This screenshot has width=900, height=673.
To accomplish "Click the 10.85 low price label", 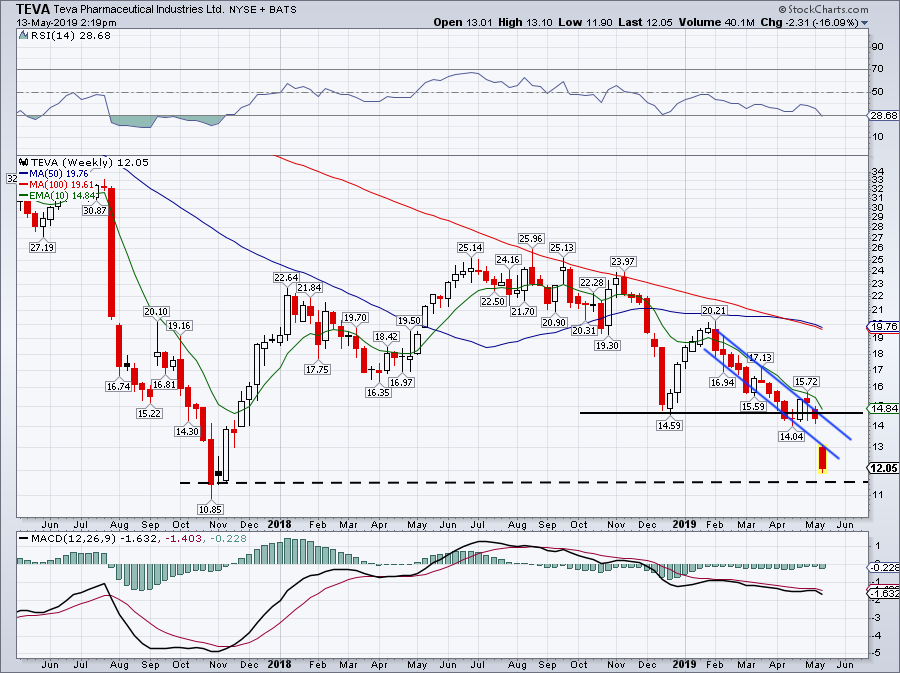I will coord(211,509).
